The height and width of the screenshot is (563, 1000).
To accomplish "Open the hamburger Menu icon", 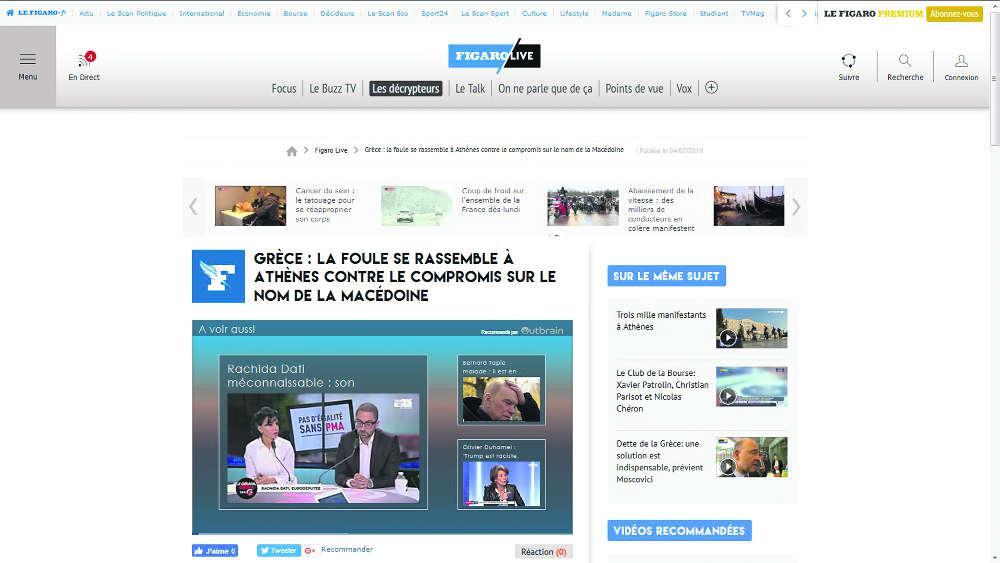I will (x=27, y=60).
